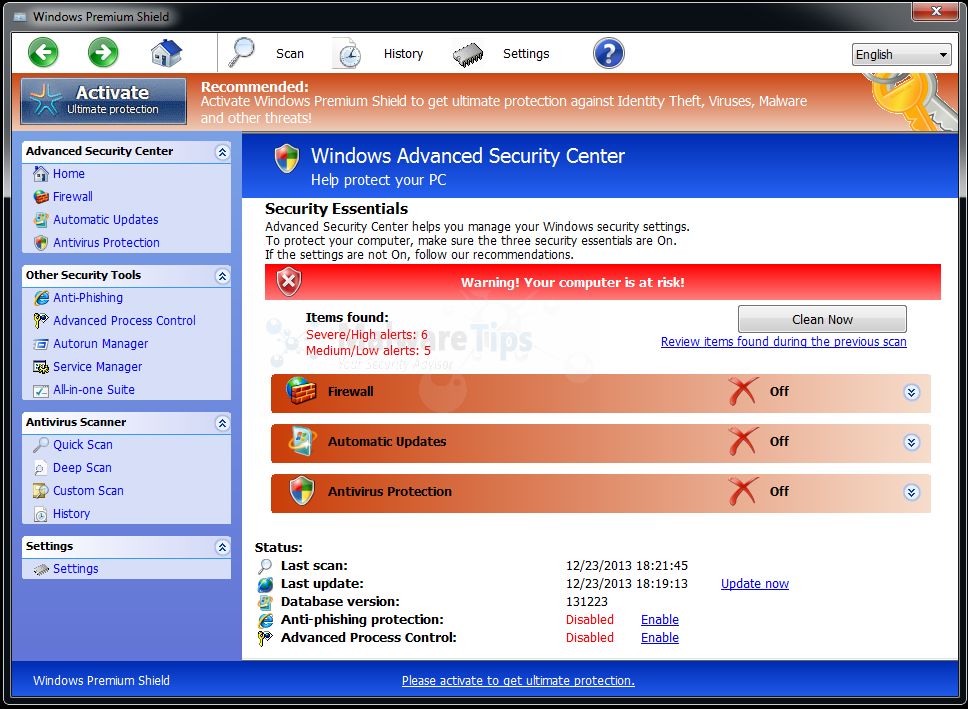Click the clock History toolbar icon

(347, 53)
